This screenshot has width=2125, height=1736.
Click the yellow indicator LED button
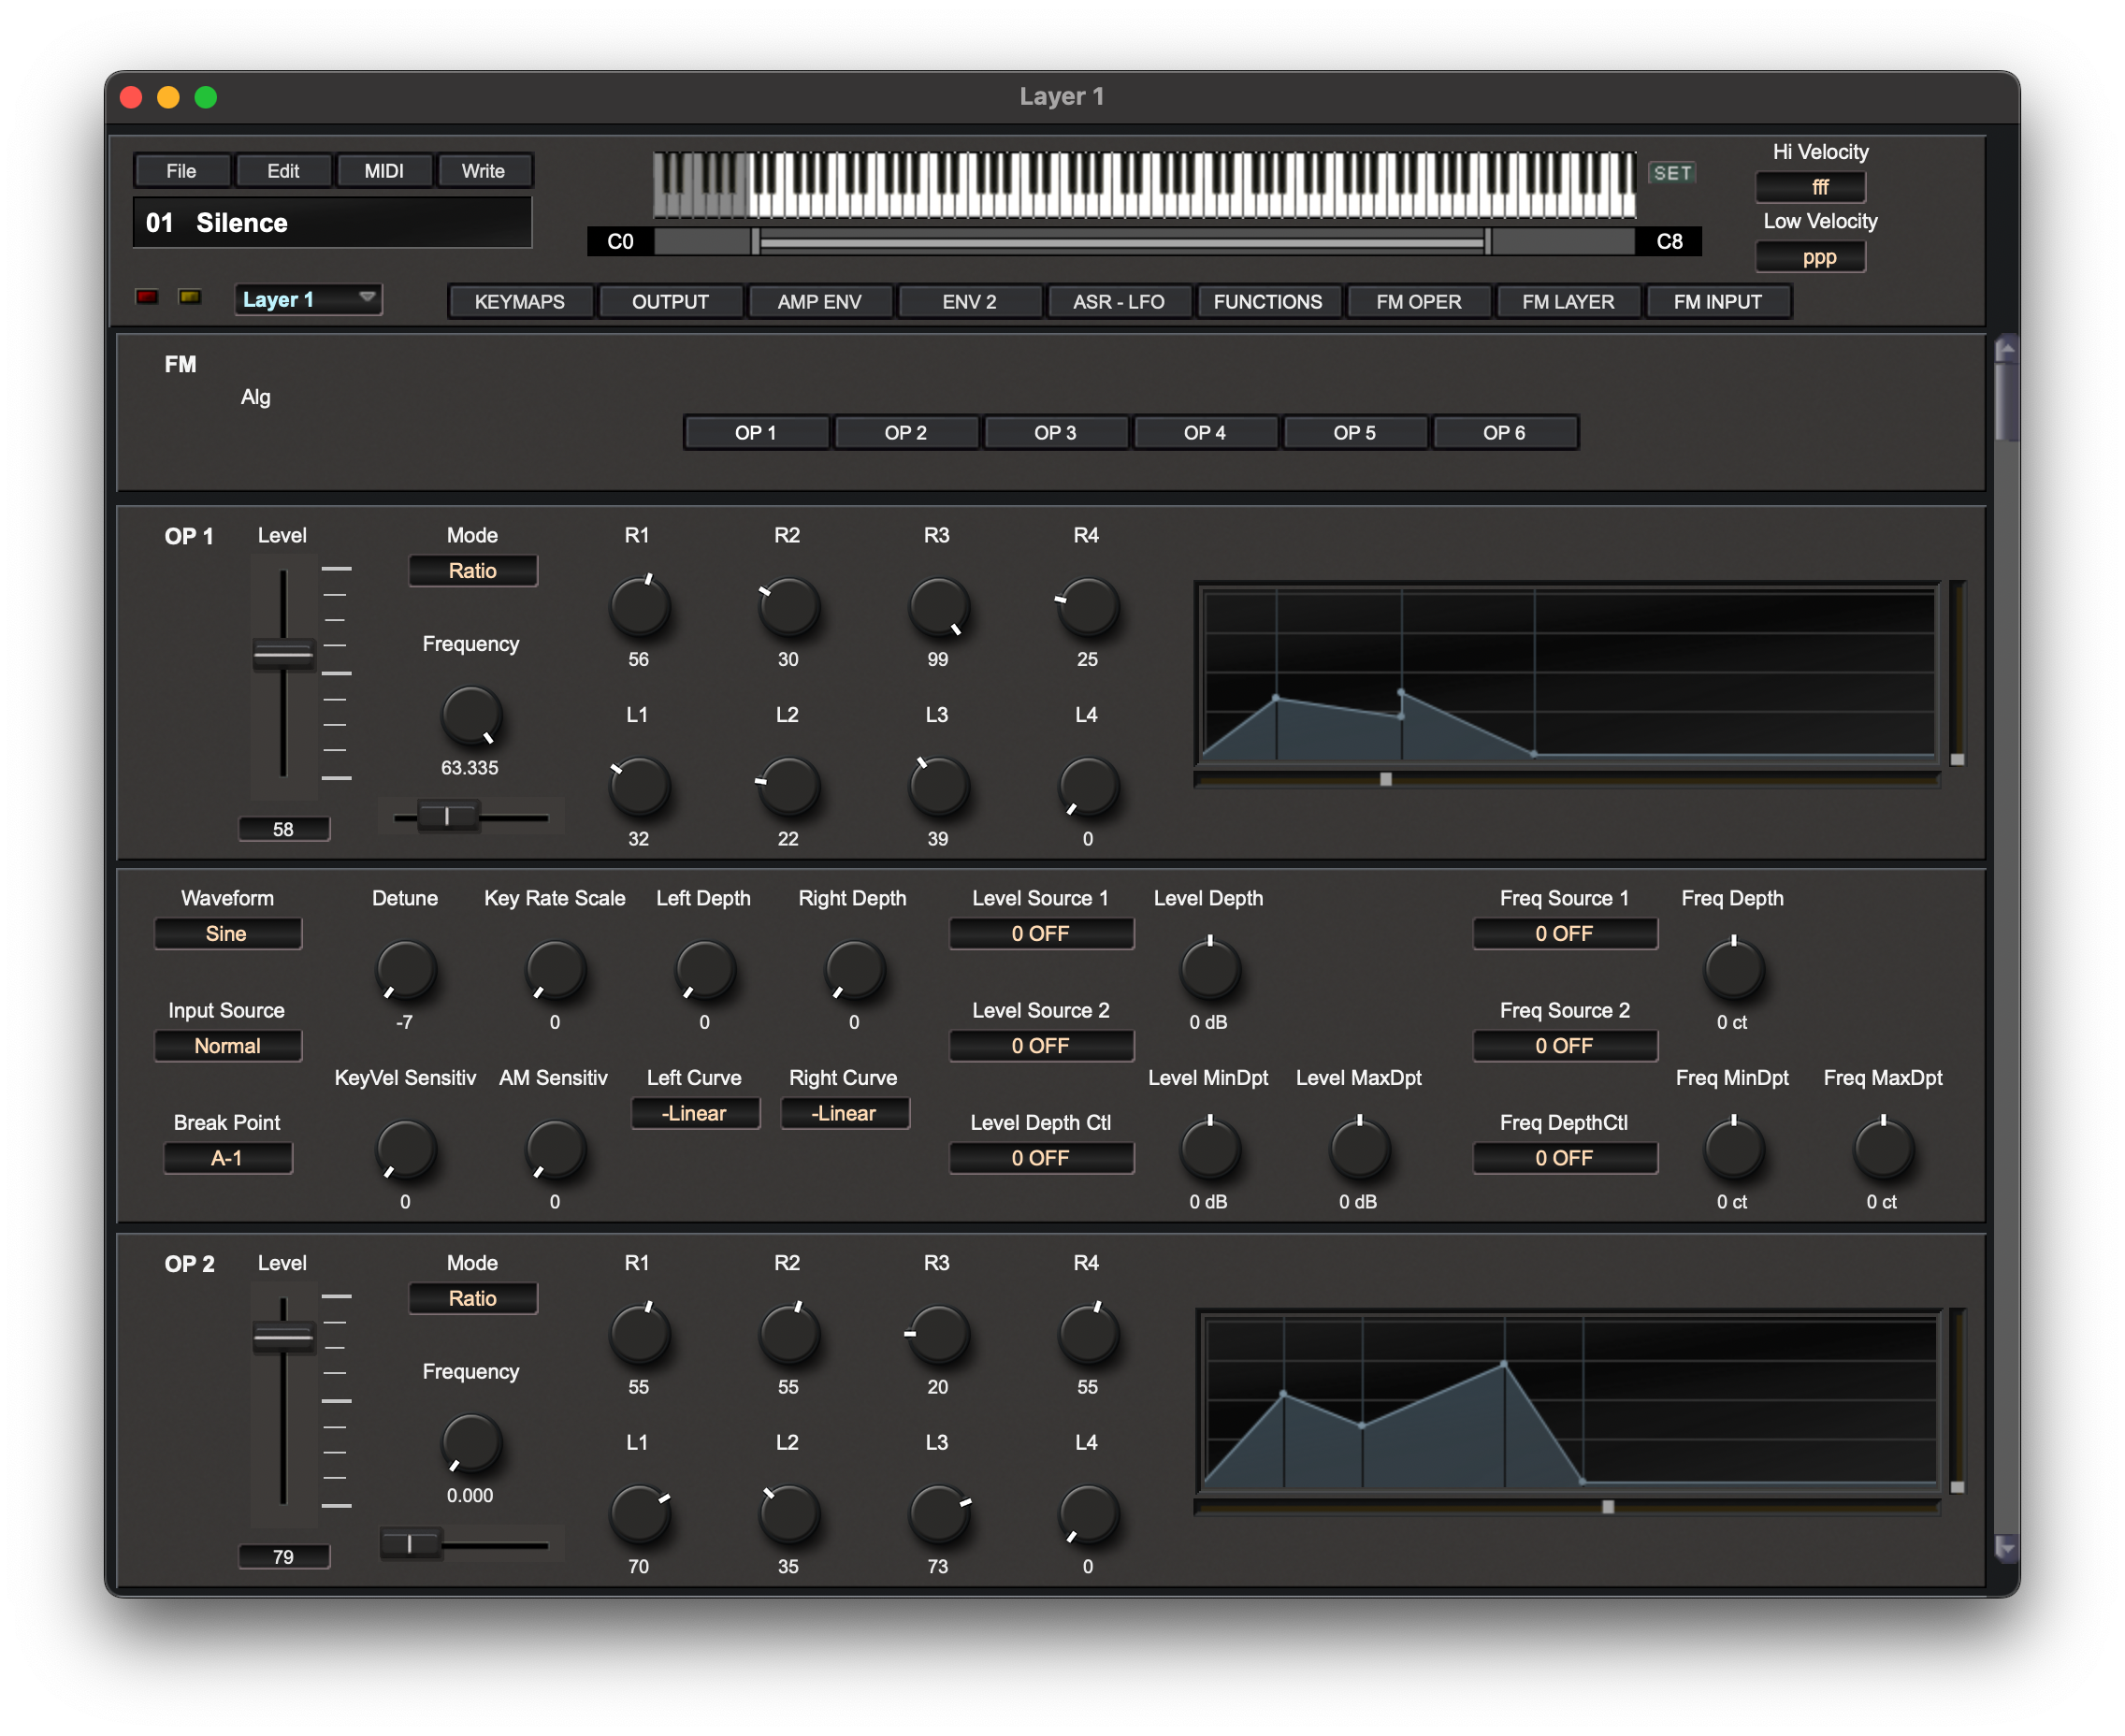pos(190,297)
